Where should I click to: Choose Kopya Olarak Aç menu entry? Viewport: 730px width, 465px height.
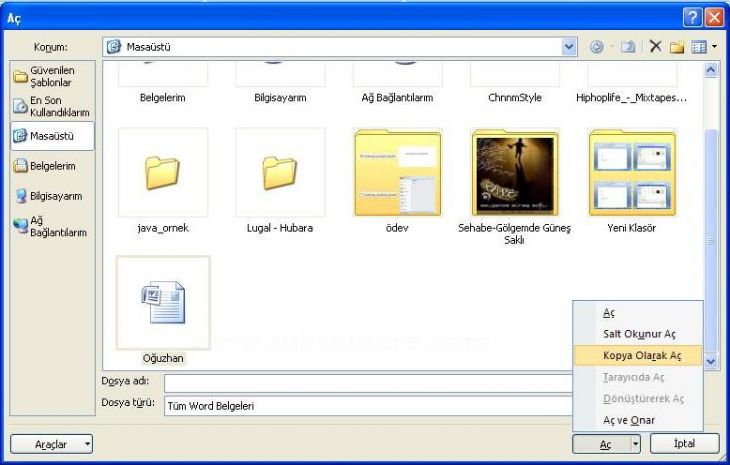[637, 356]
